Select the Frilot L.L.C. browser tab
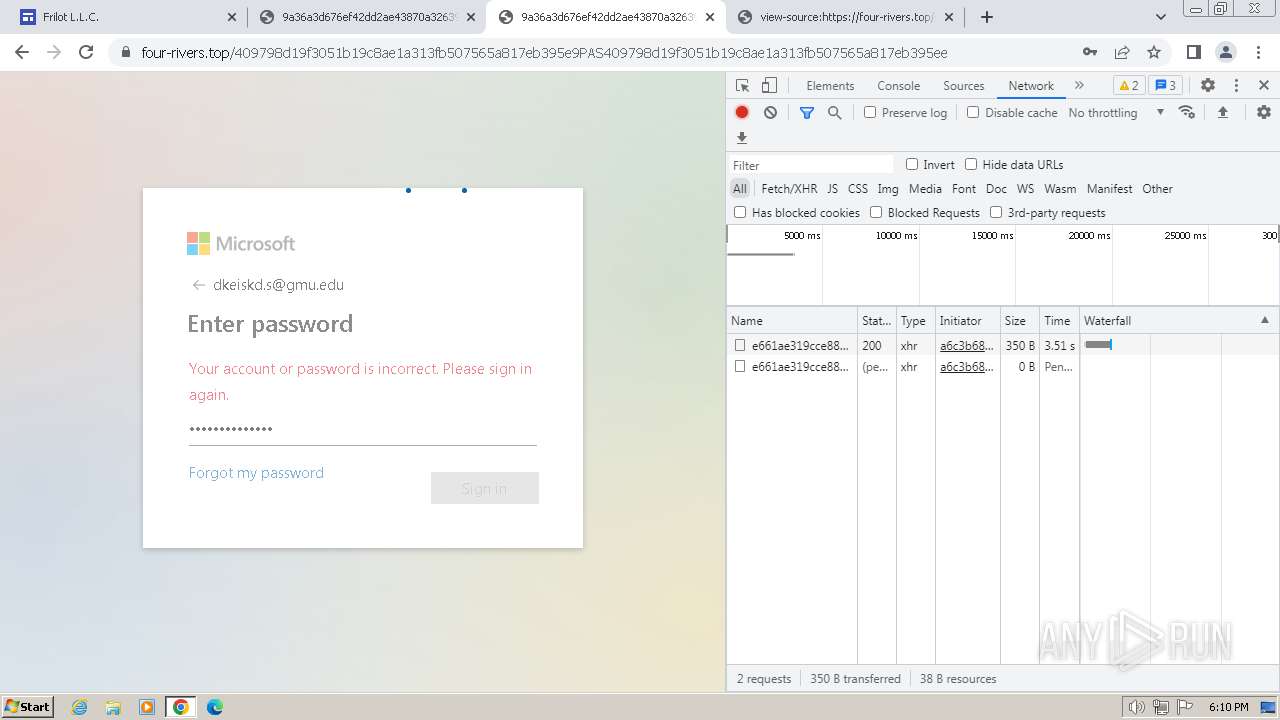1280x720 pixels. pos(126,17)
